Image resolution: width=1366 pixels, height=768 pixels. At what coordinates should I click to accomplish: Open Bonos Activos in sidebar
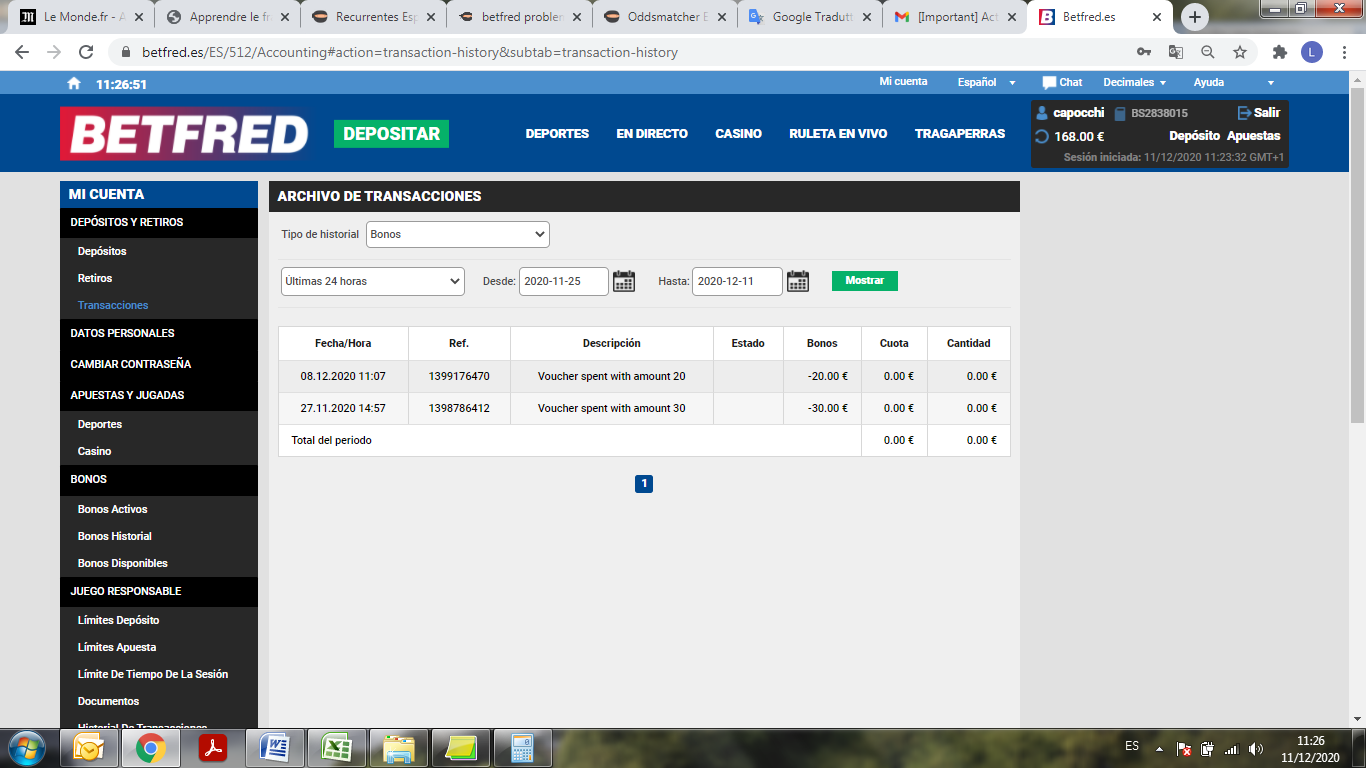pos(113,509)
